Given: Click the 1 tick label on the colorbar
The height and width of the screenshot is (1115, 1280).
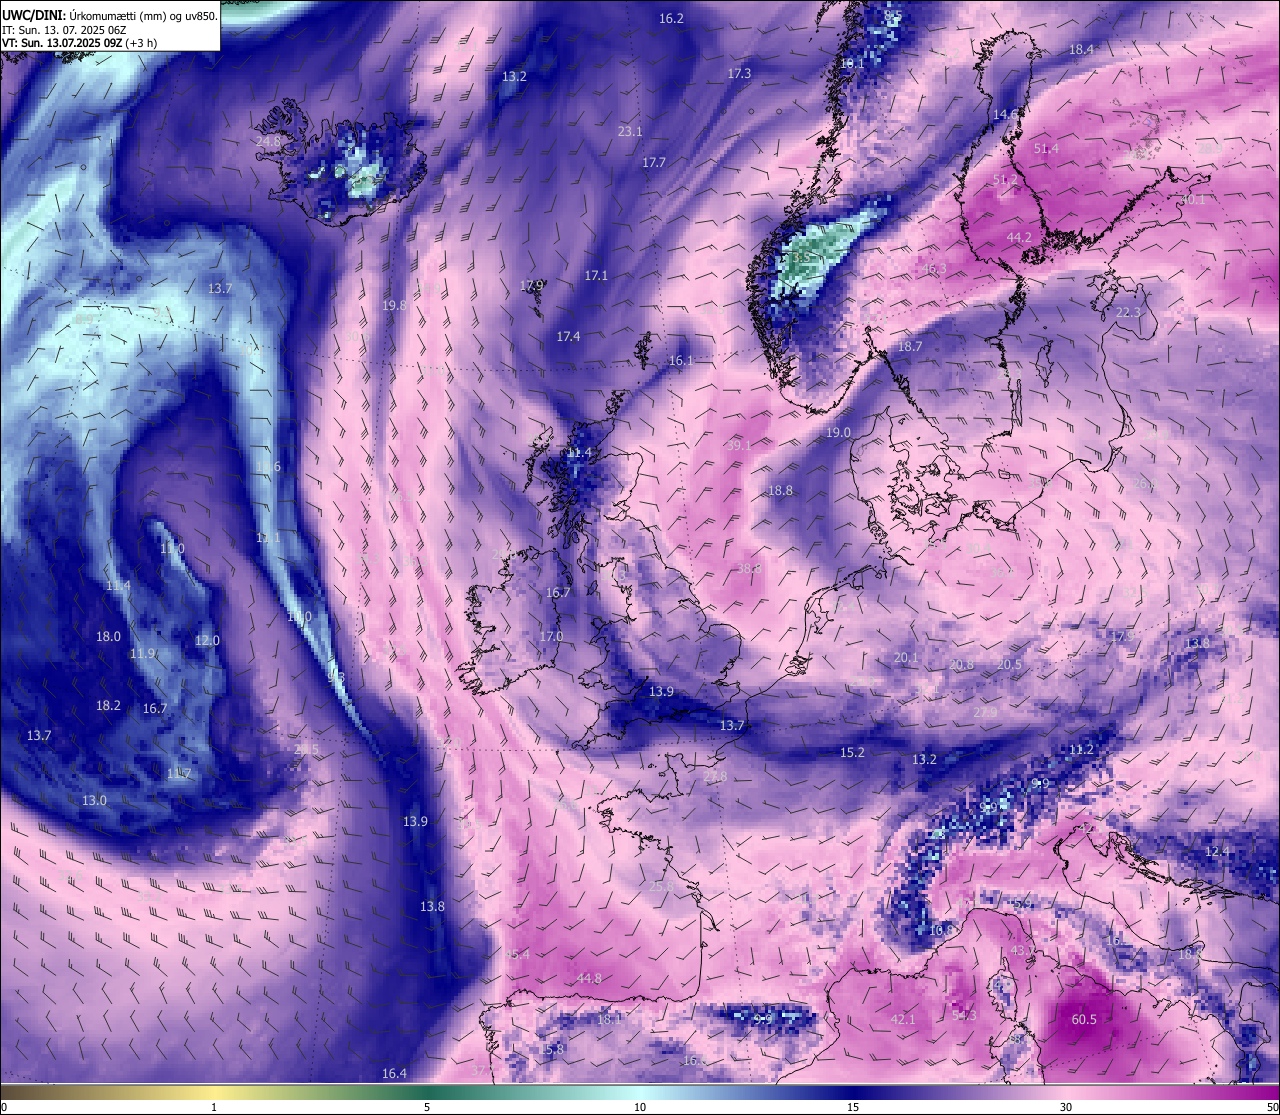Looking at the screenshot, I should pos(214,1107).
